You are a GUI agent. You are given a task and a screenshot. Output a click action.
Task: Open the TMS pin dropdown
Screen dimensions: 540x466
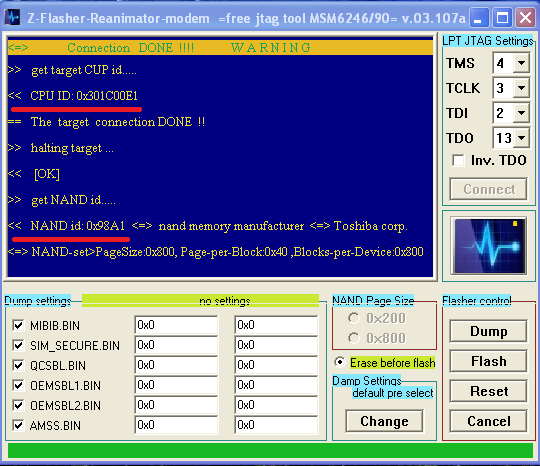(521, 63)
